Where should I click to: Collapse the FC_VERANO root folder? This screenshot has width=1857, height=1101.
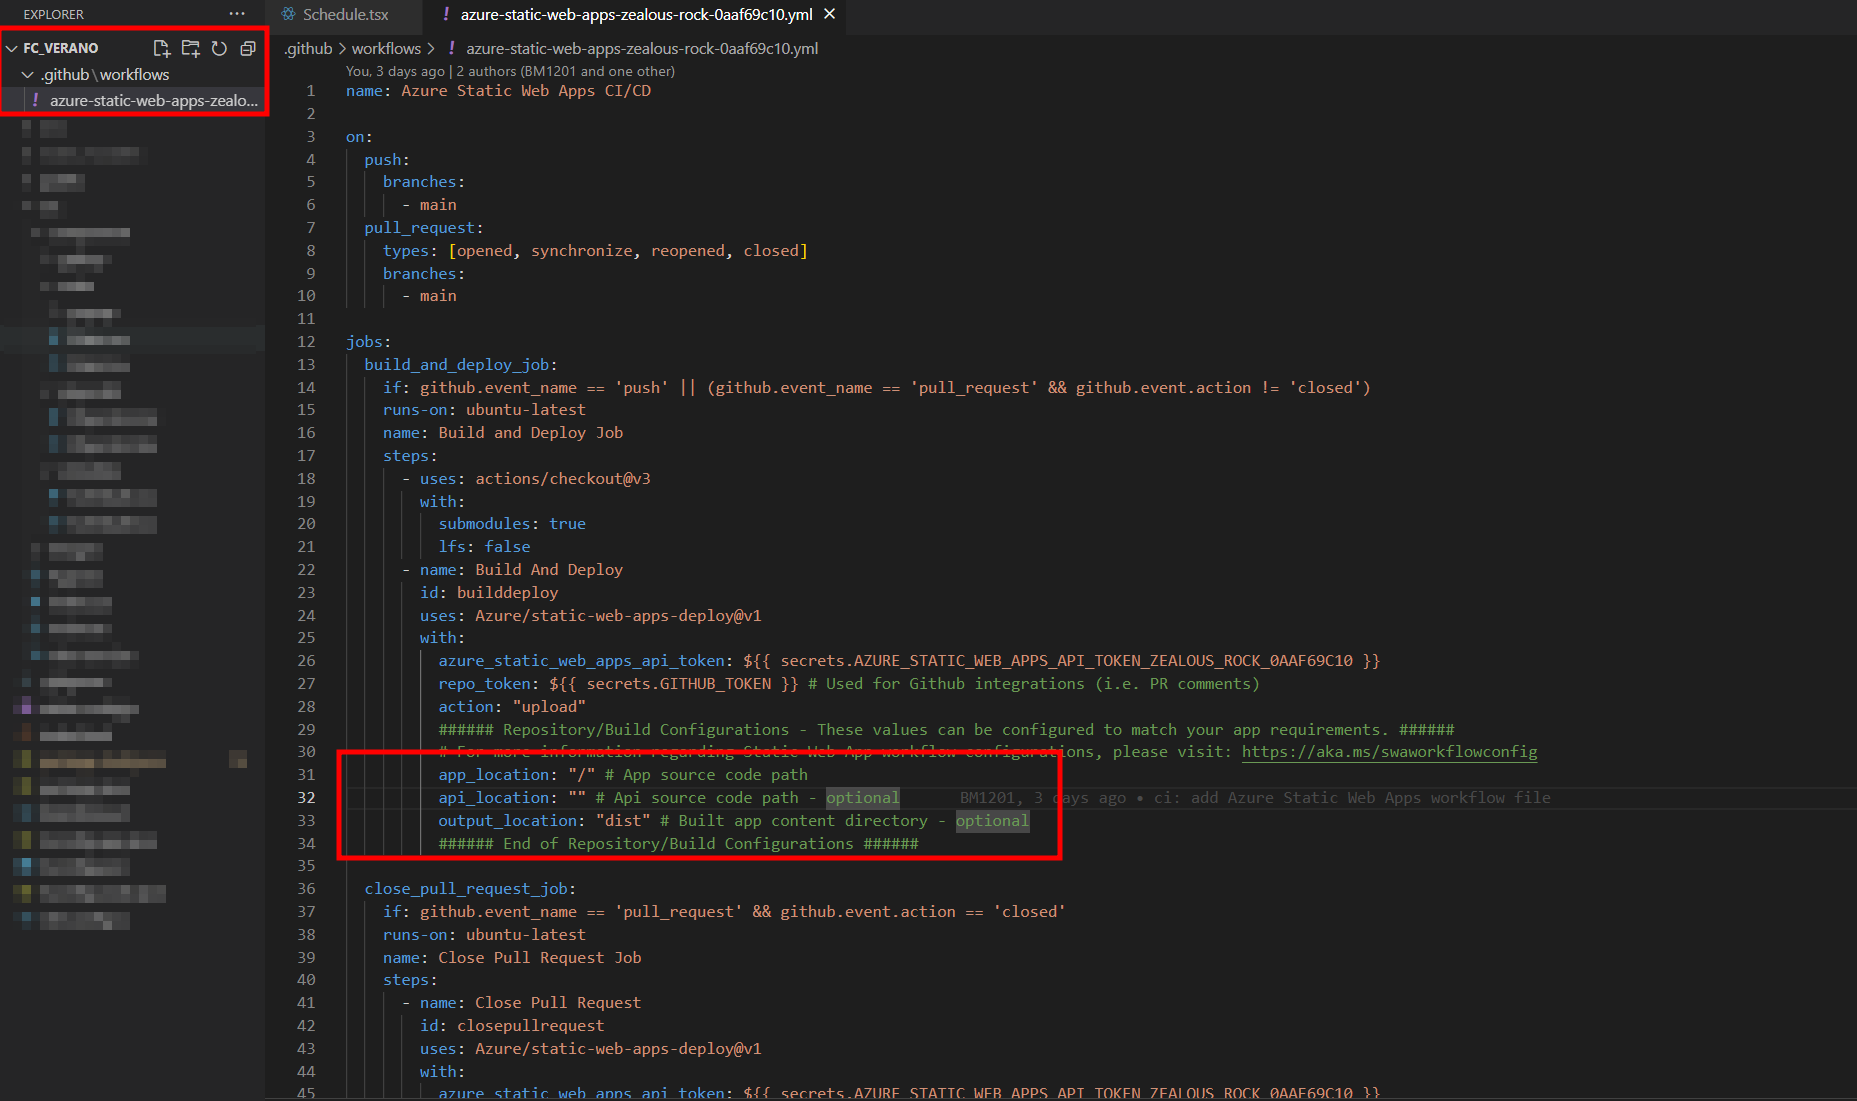[x=12, y=48]
